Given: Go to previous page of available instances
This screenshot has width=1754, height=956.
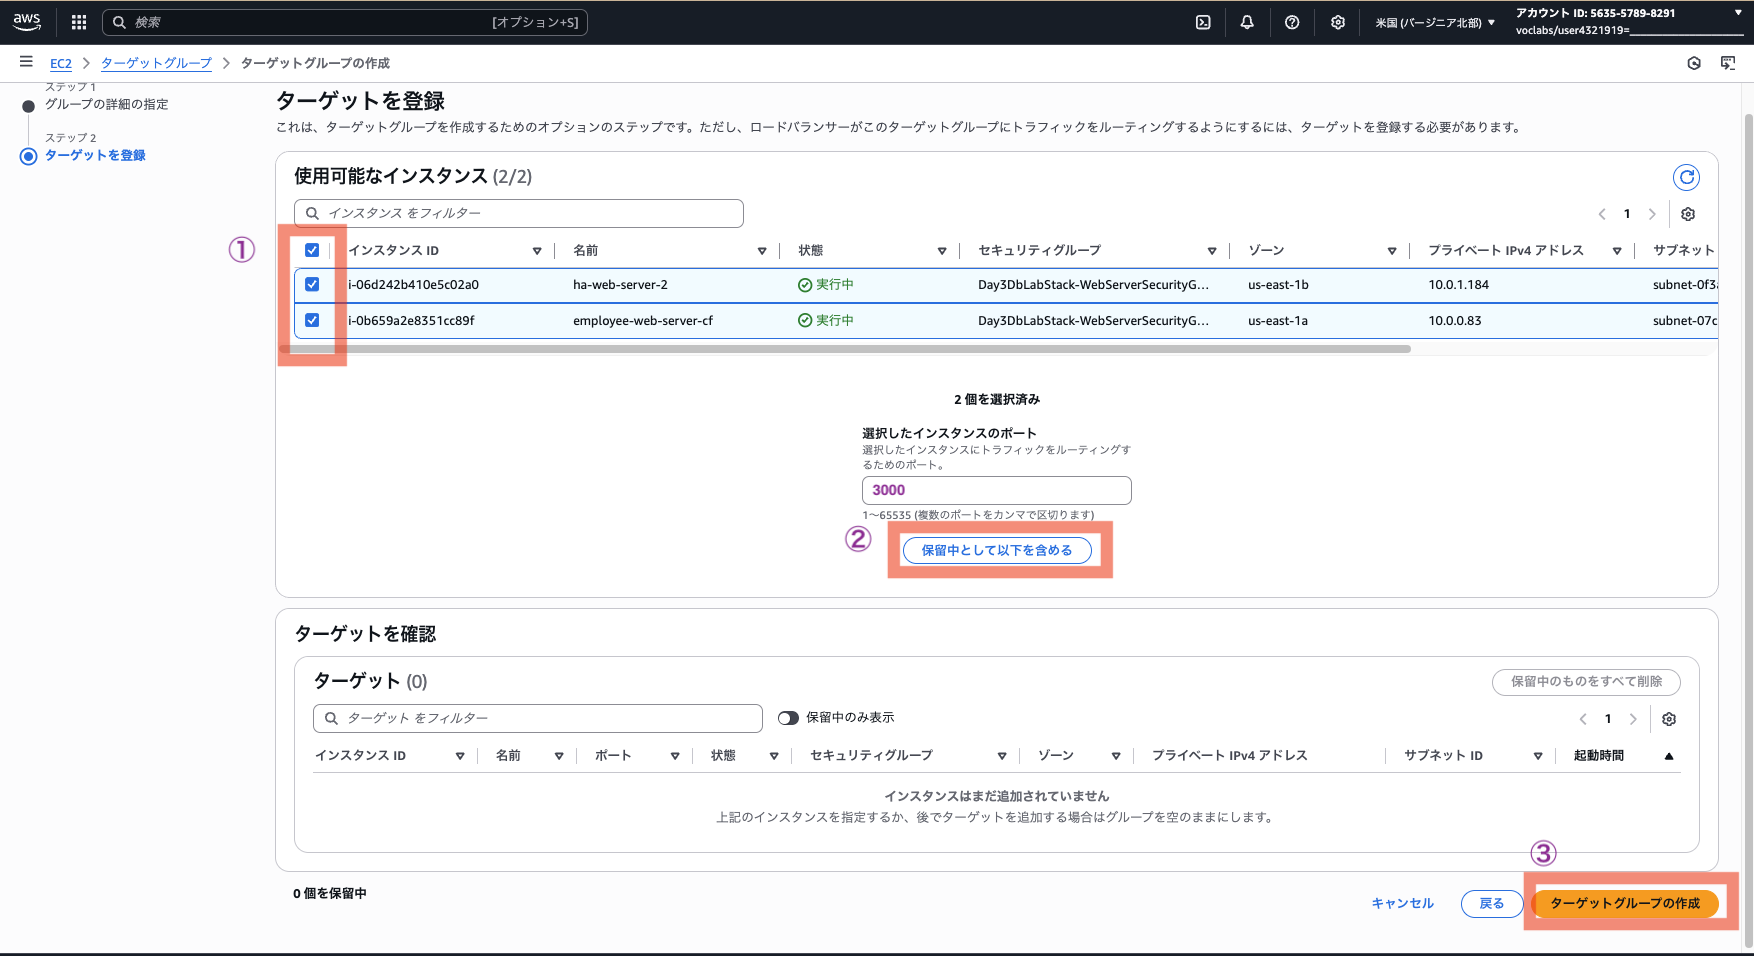Looking at the screenshot, I should tap(1602, 214).
